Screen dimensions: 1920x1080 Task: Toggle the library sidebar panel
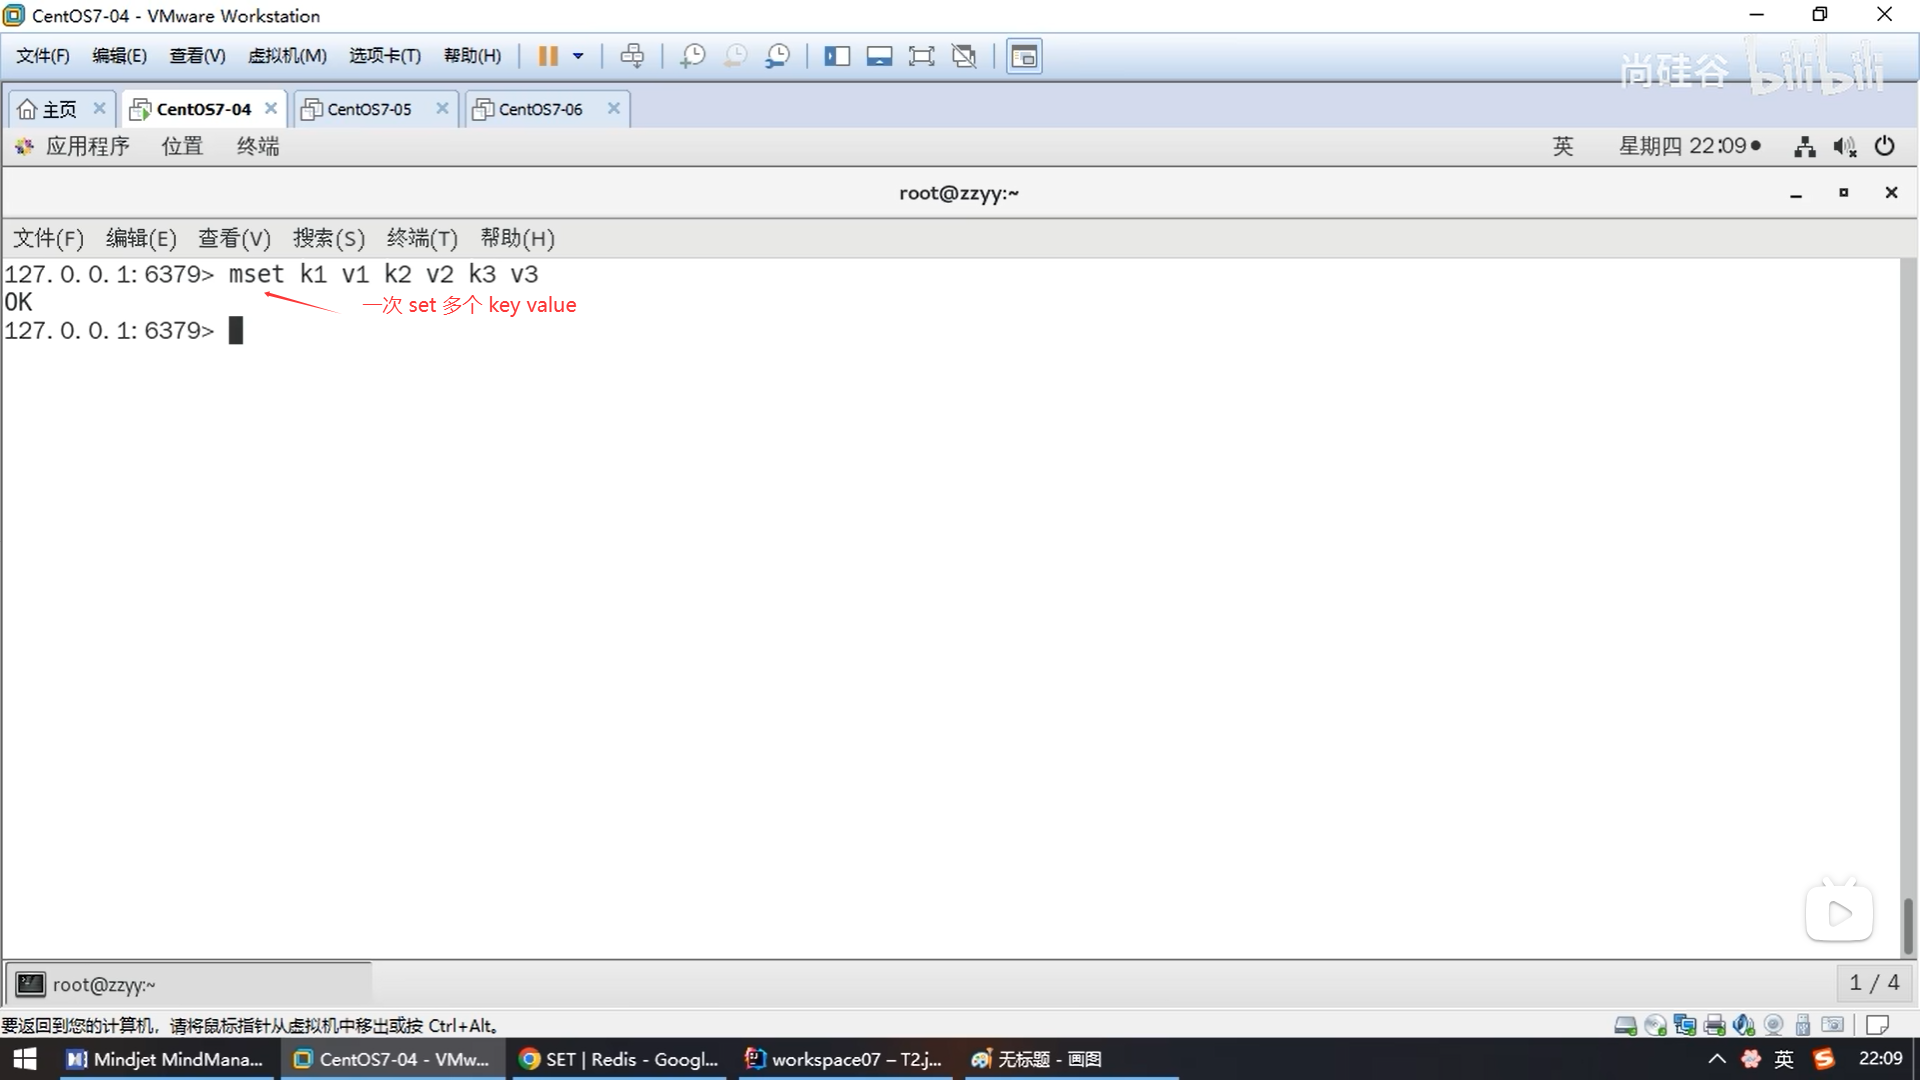click(836, 56)
